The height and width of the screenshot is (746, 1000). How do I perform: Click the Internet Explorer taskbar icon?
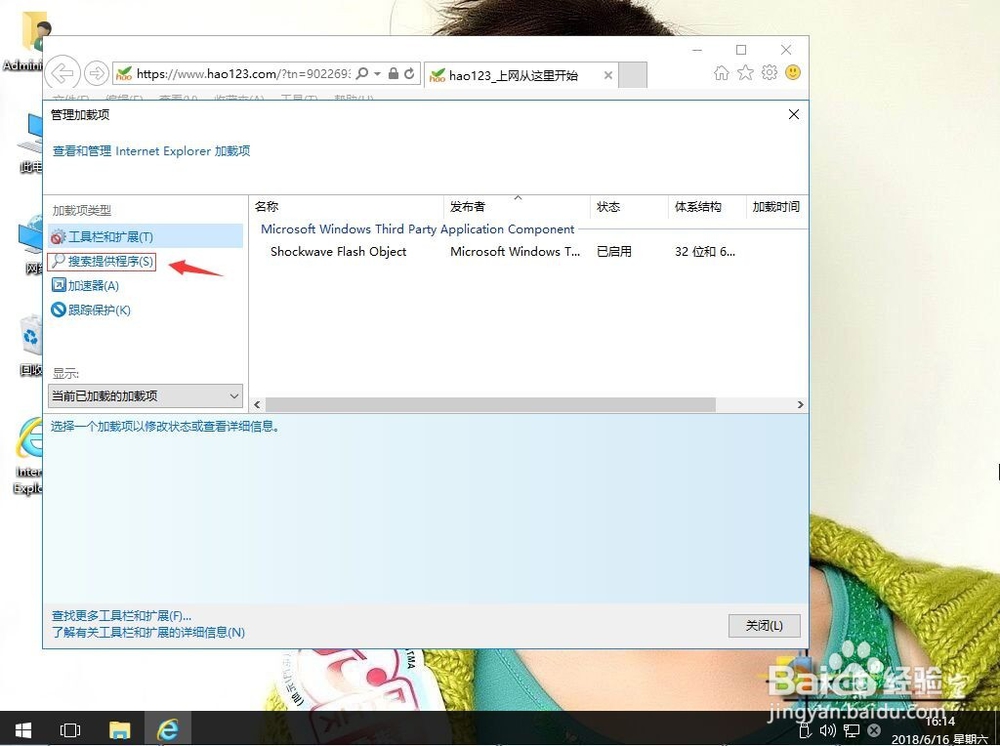167,730
